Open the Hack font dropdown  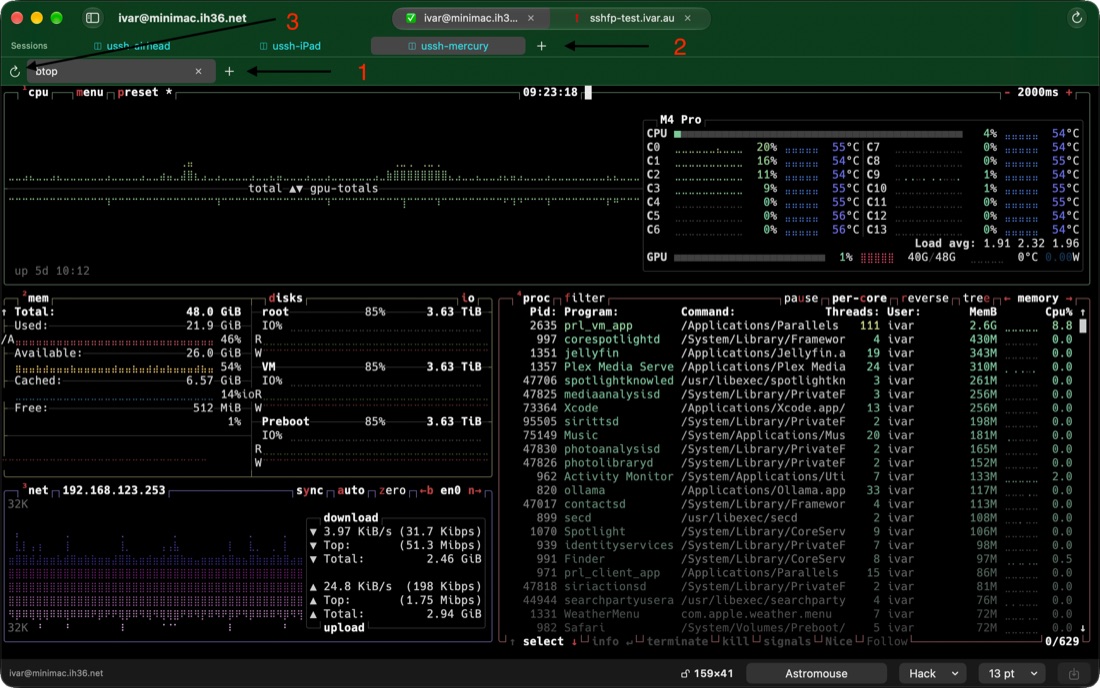(x=933, y=673)
